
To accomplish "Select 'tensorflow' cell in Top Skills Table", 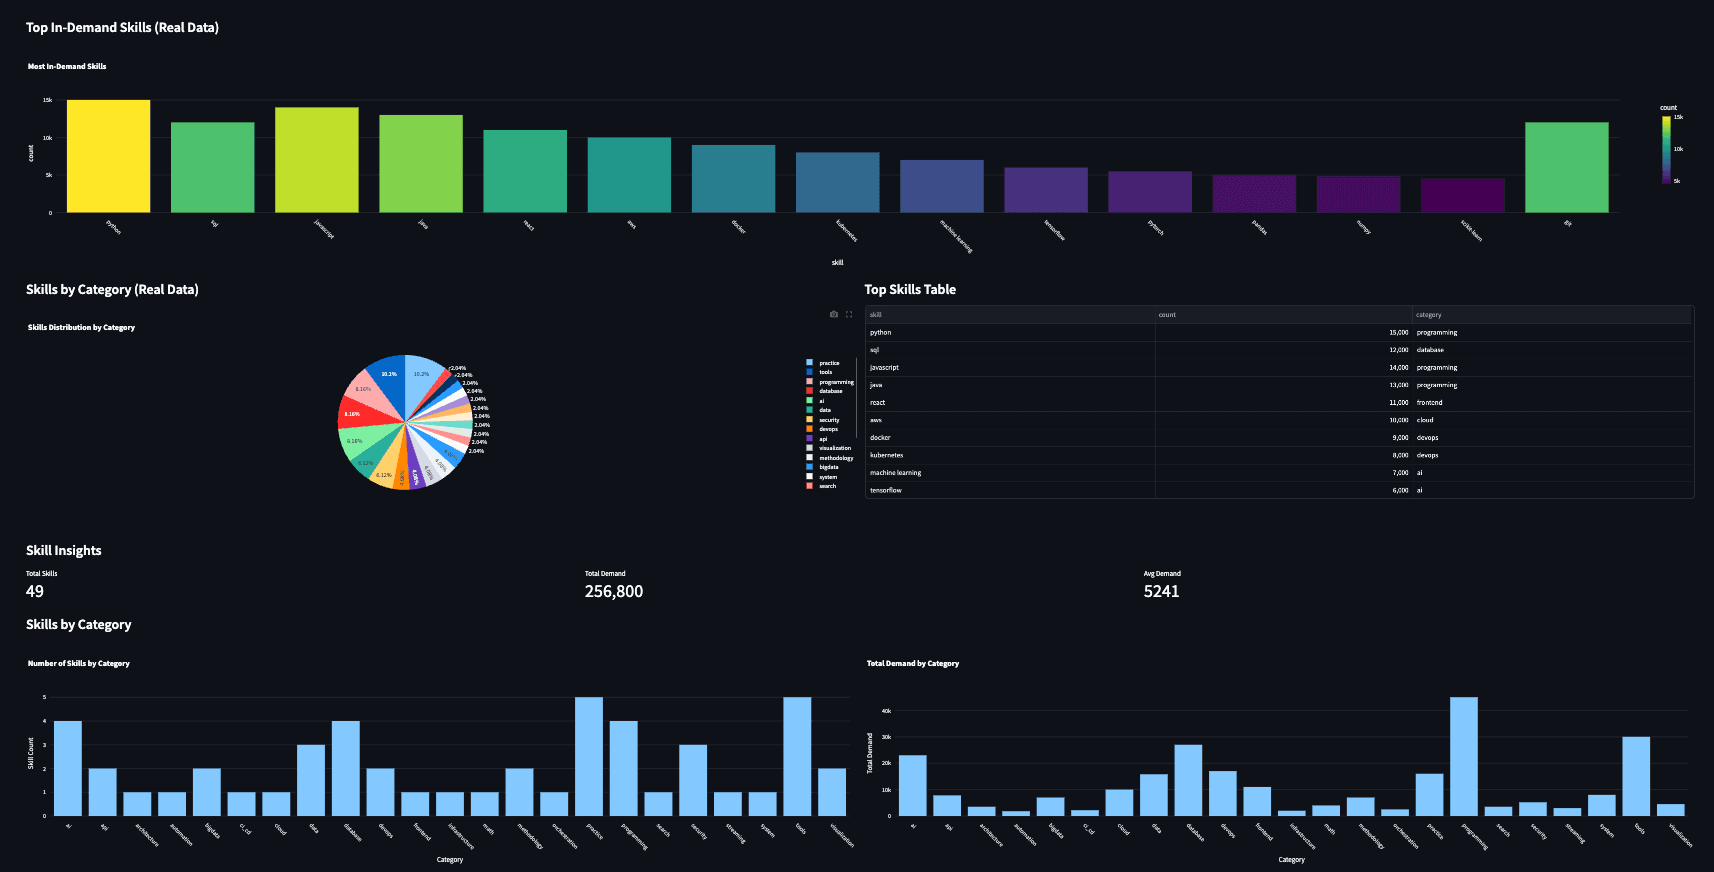I will pyautogui.click(x=1010, y=490).
